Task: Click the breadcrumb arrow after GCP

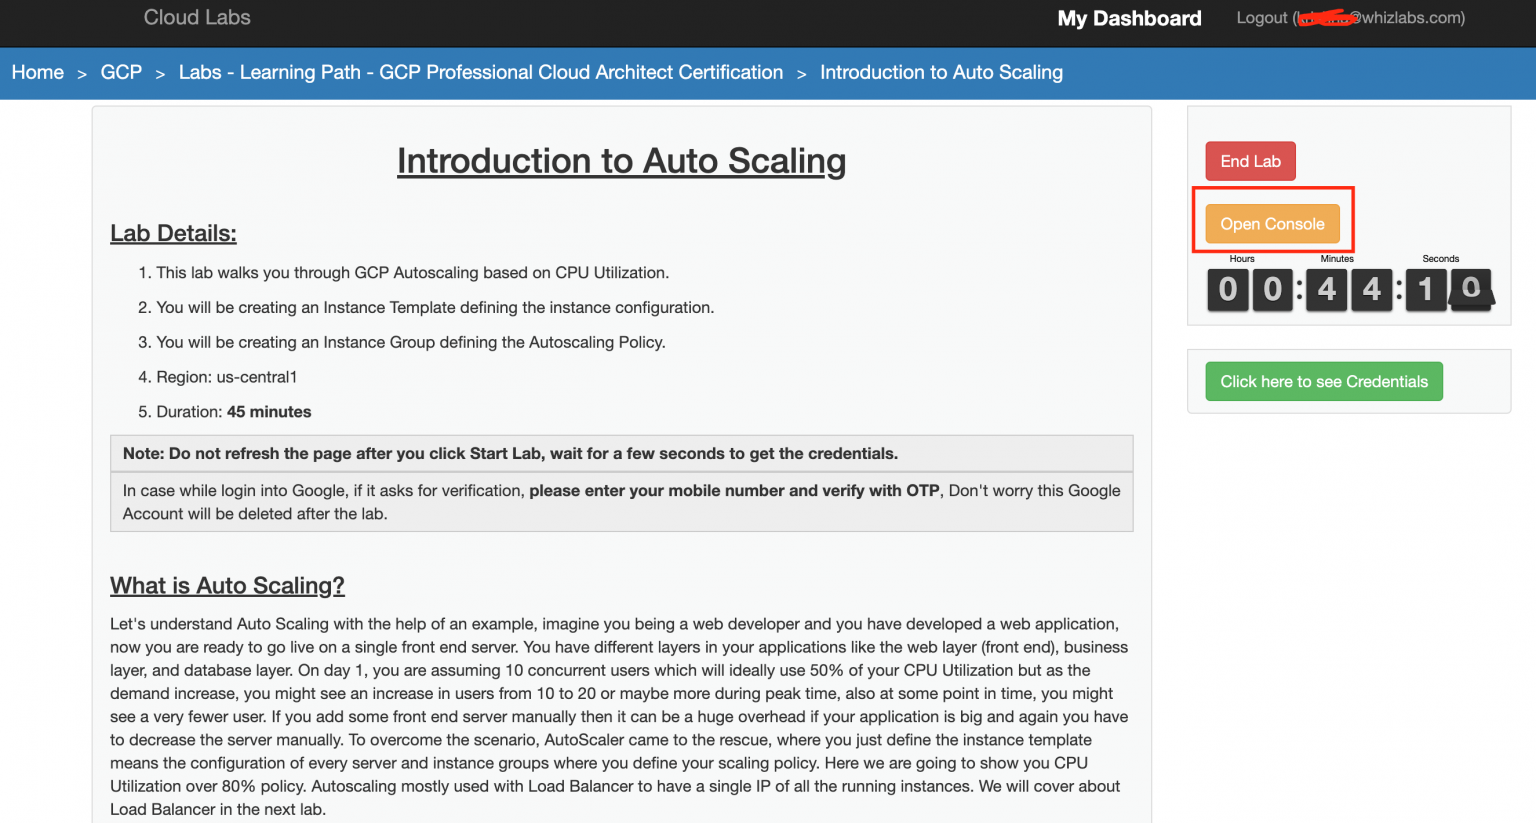Action: (160, 74)
